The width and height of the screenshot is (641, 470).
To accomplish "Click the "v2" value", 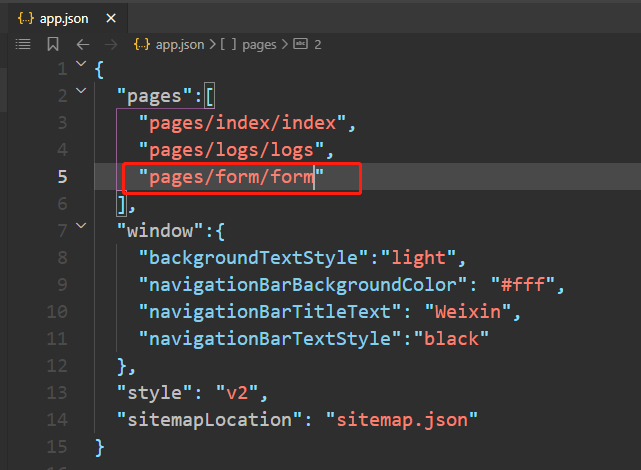I will 237,393.
